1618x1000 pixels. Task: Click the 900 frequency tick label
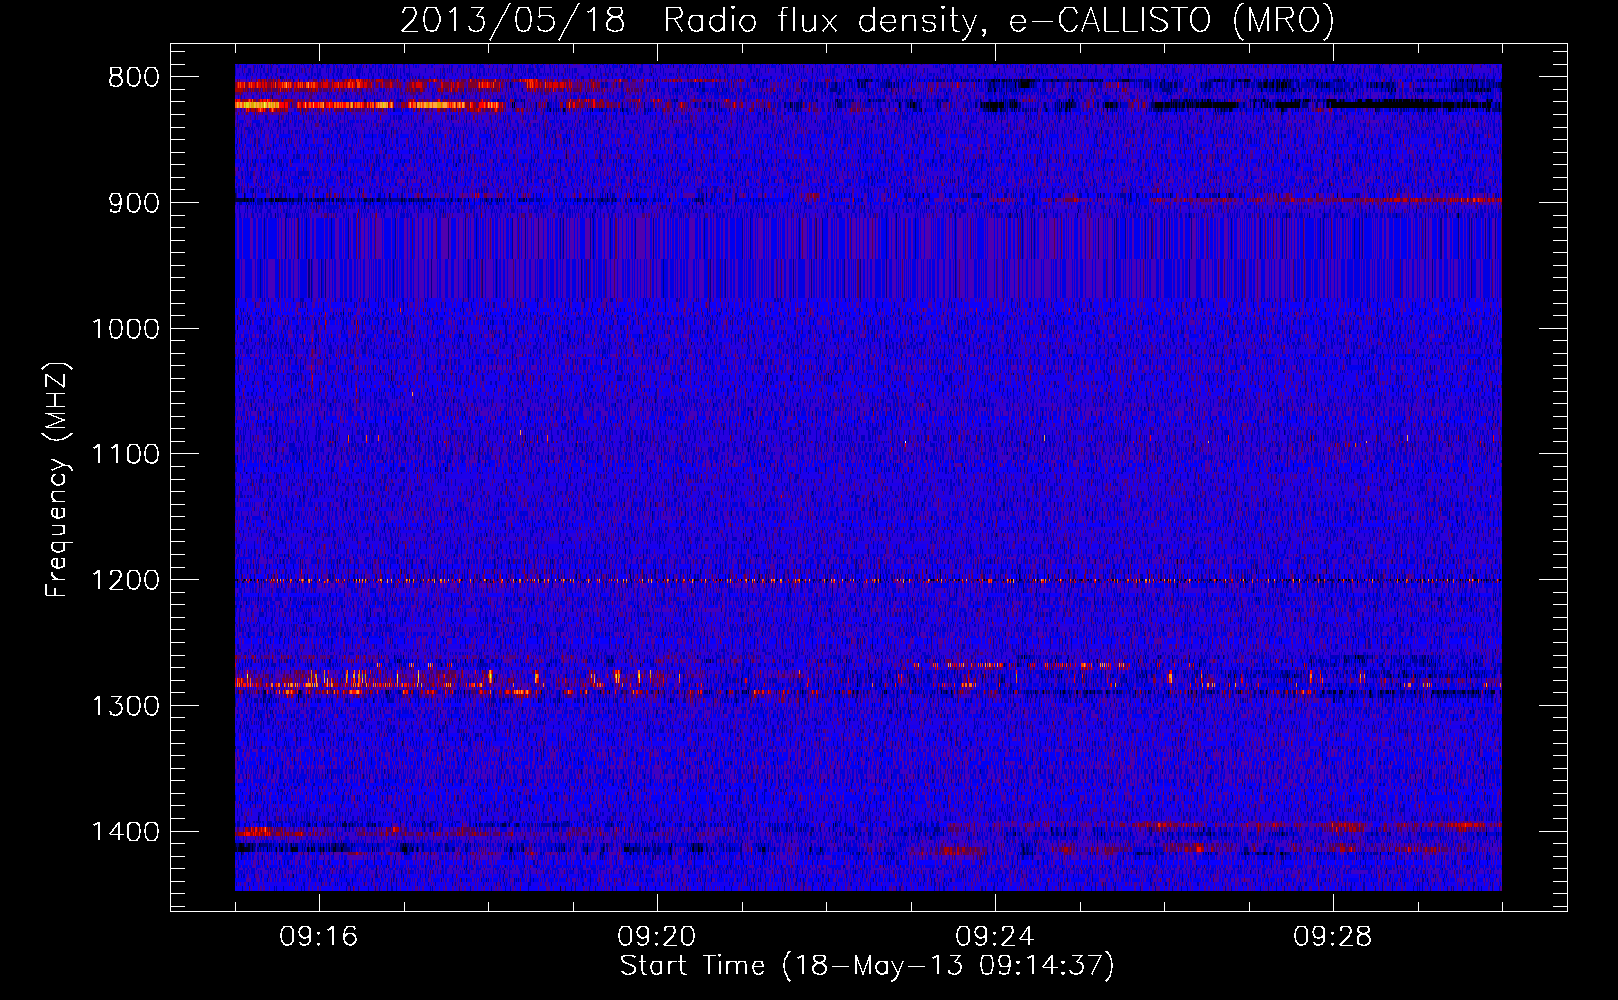click(133, 203)
